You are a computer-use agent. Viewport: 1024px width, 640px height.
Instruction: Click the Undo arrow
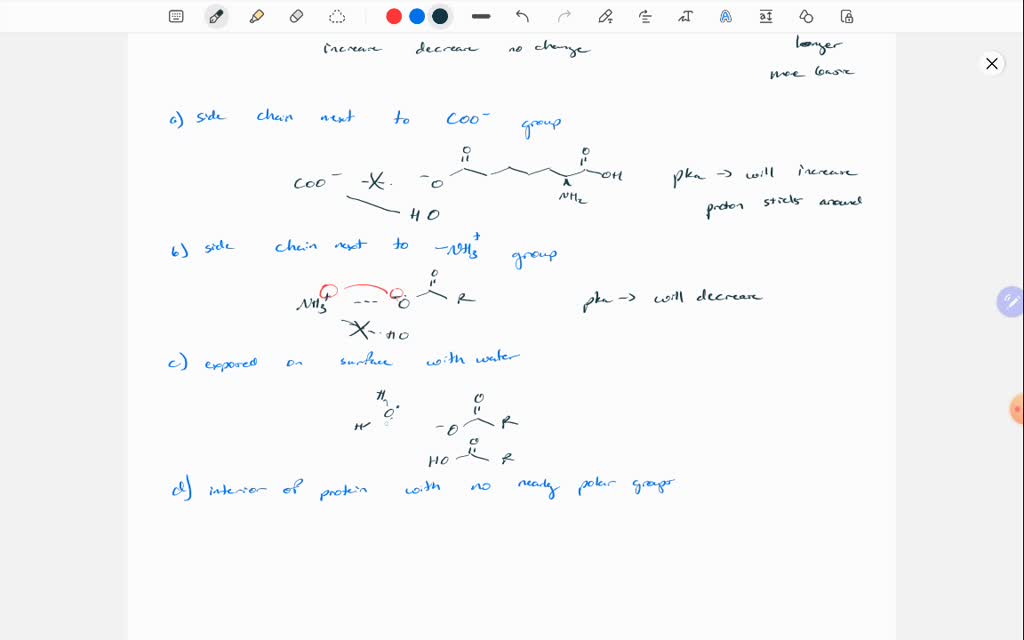(x=522, y=16)
